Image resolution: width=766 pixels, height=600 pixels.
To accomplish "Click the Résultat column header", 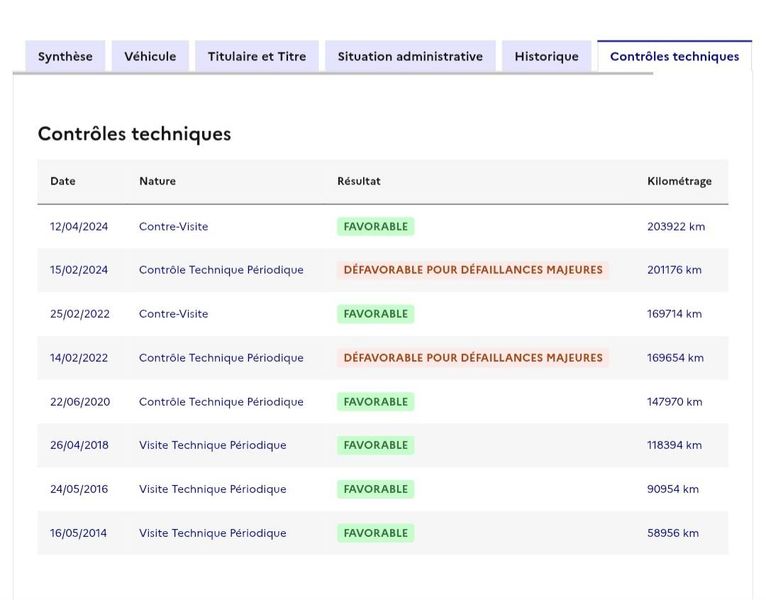I will coord(359,181).
